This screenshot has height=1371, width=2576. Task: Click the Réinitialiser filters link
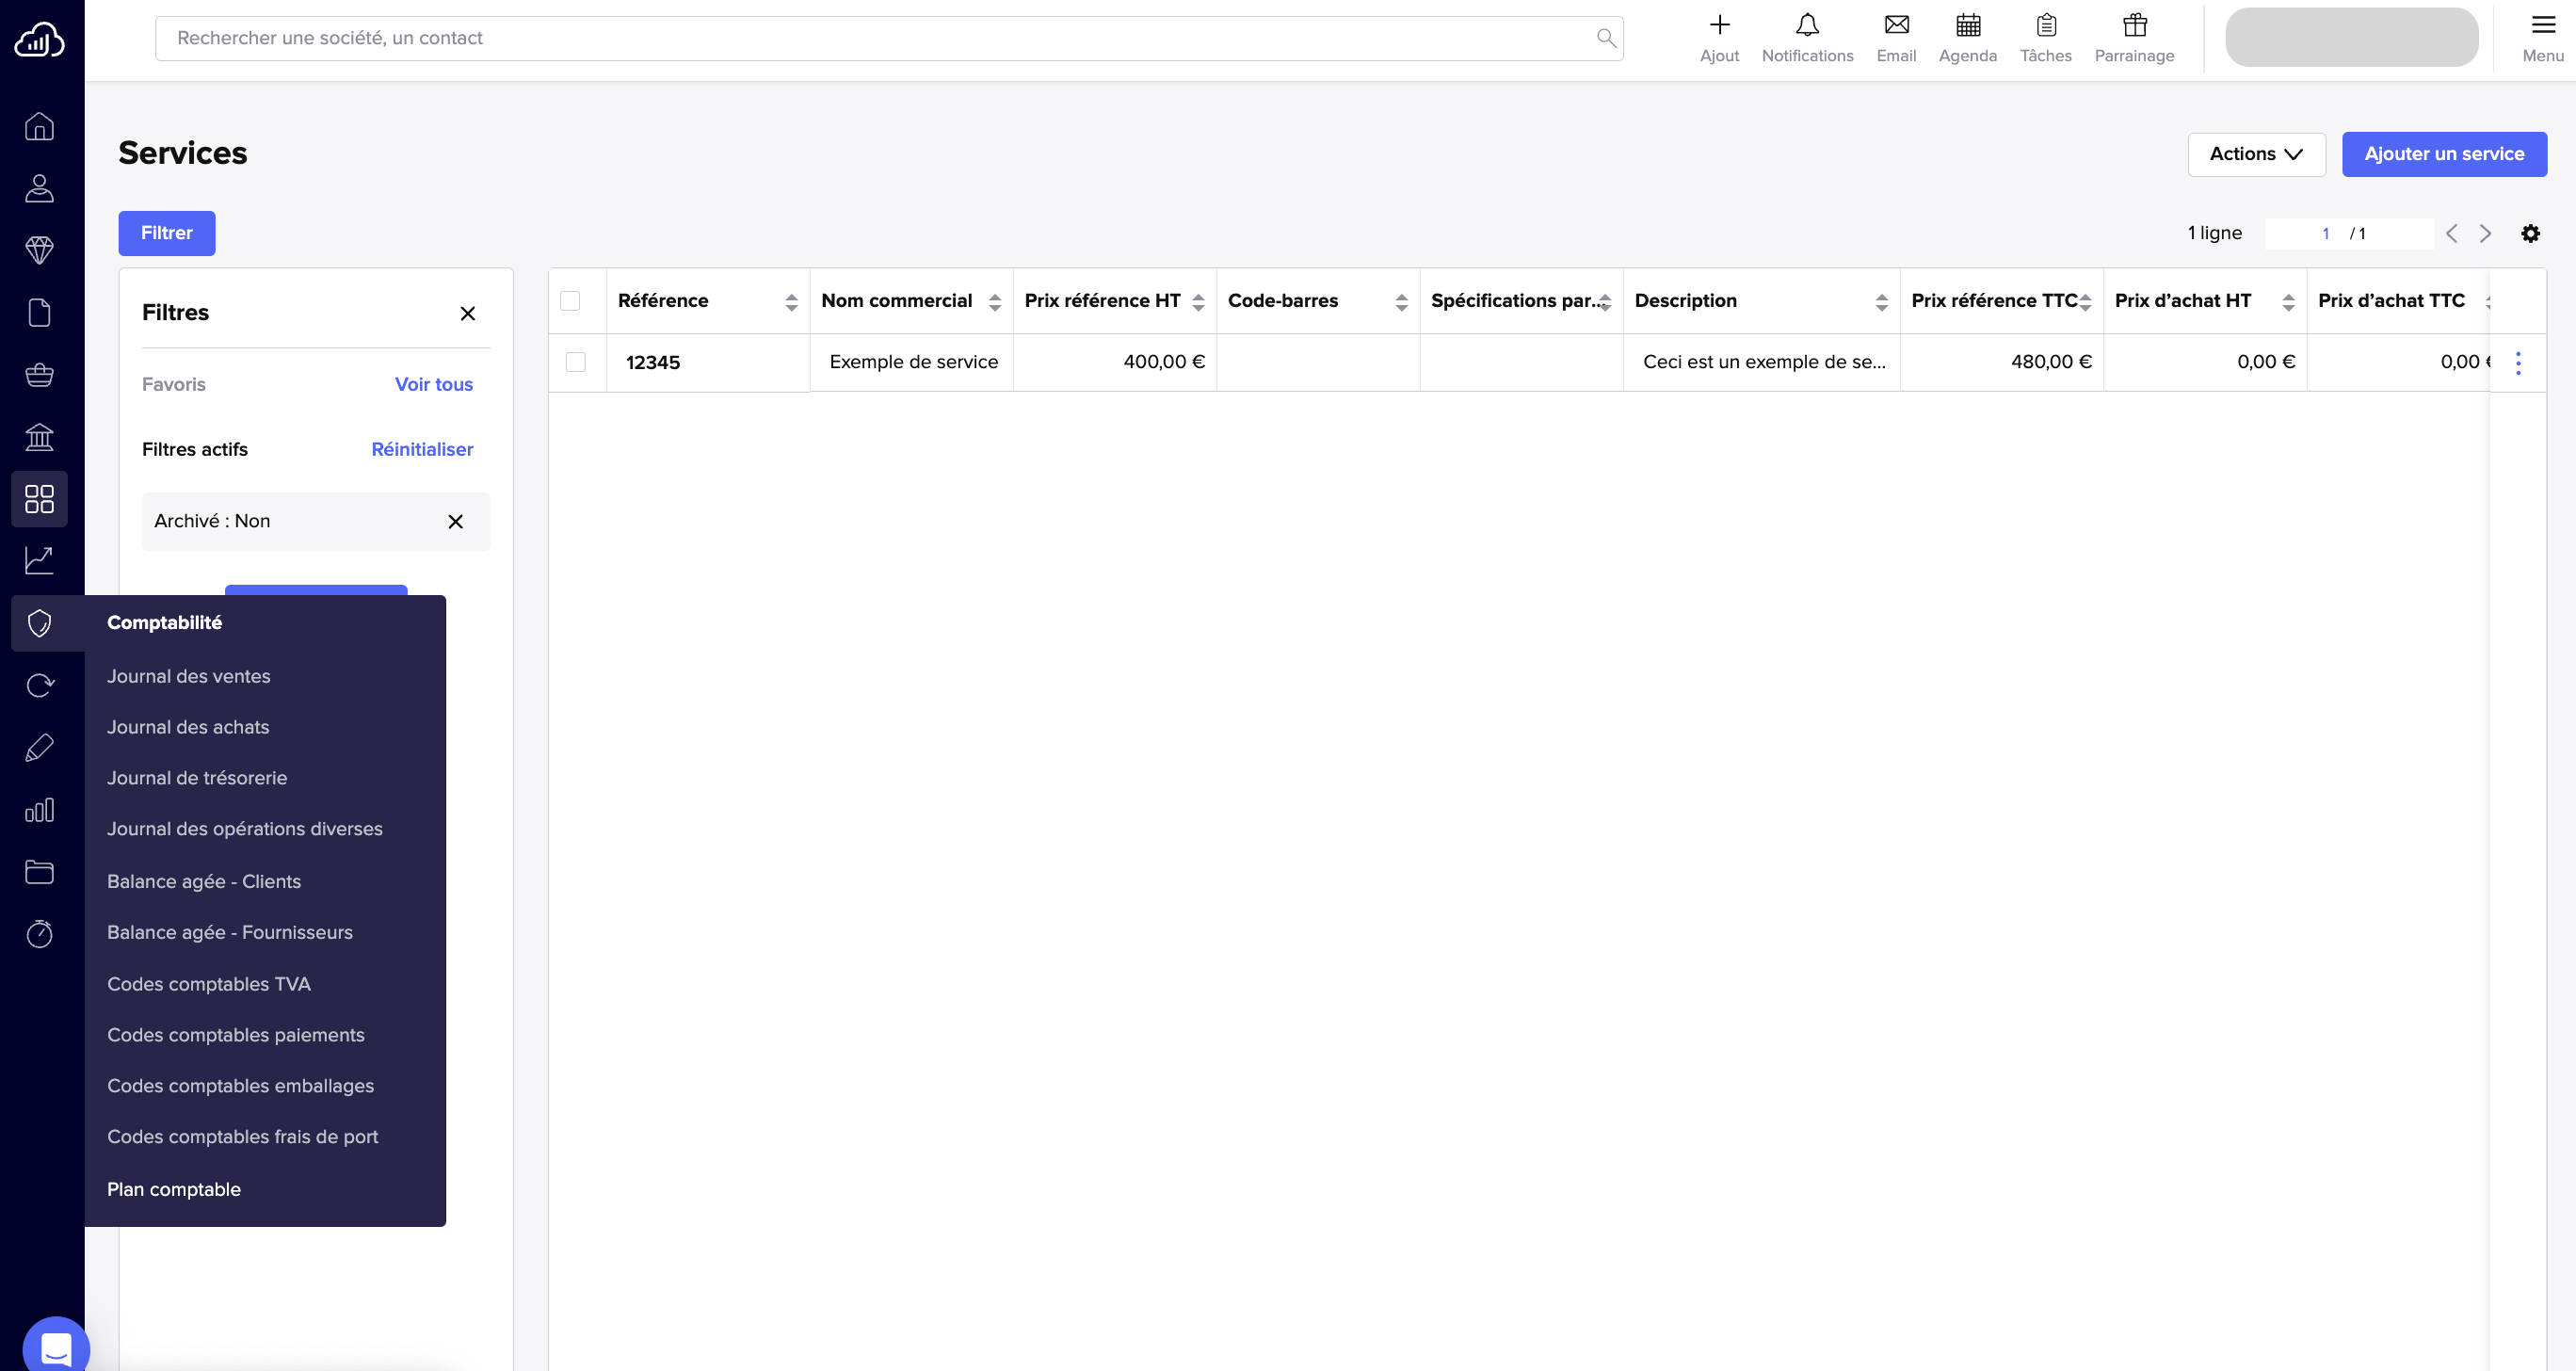[x=422, y=449]
